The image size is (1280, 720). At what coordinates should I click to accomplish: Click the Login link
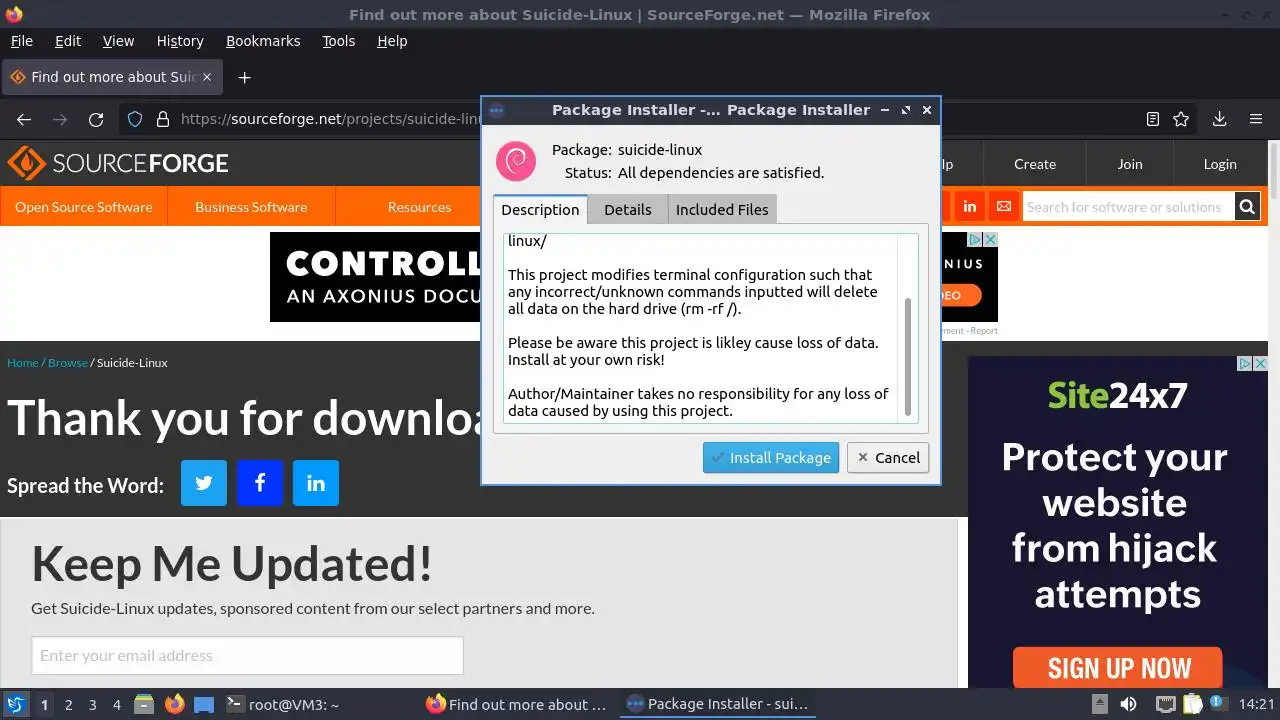[x=1220, y=164]
